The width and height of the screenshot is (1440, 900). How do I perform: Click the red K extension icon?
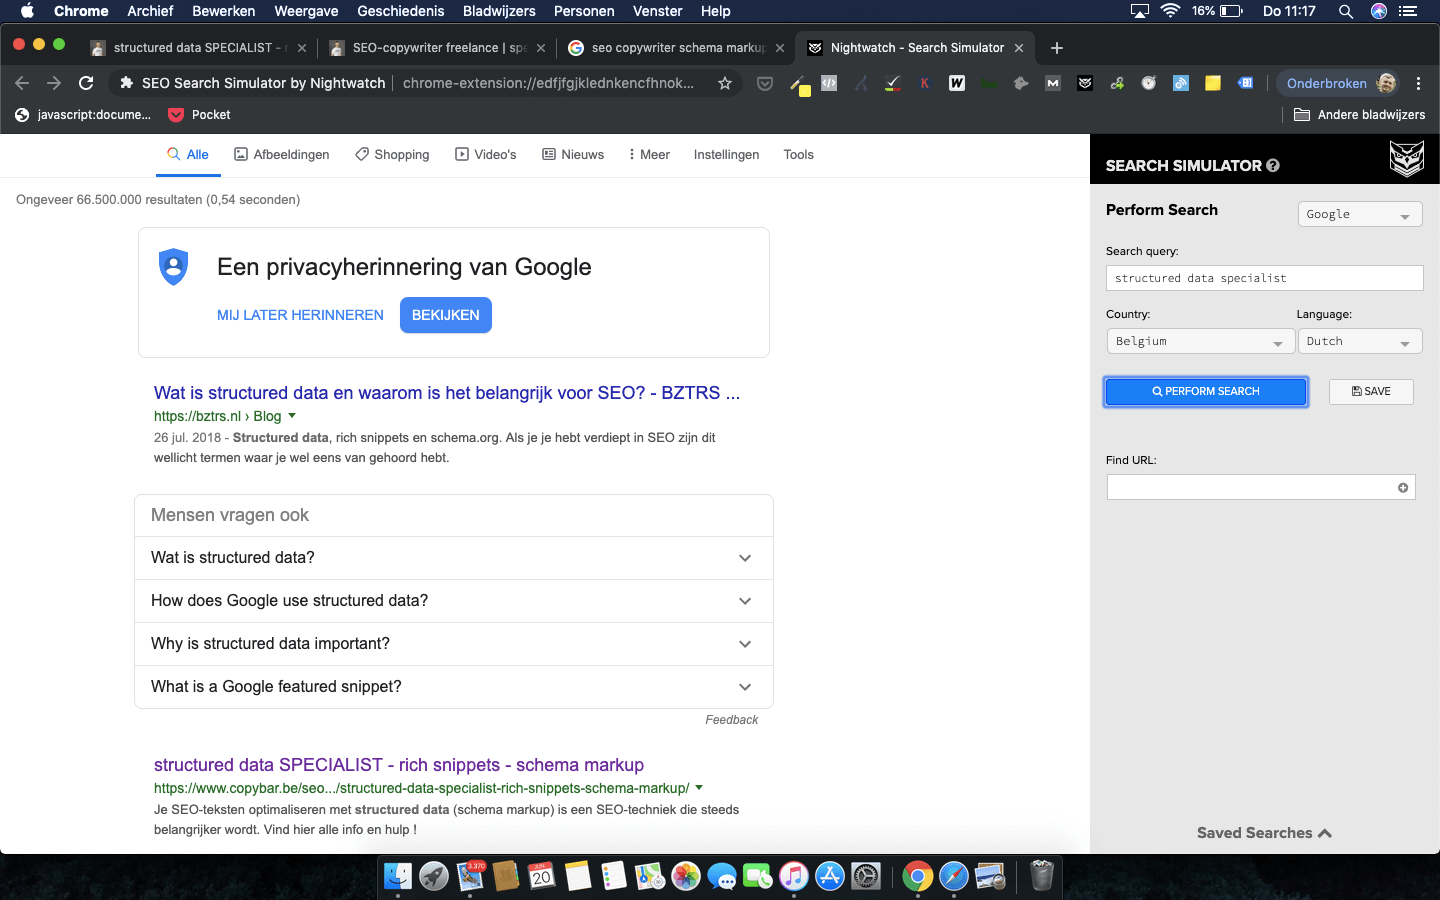pos(925,83)
